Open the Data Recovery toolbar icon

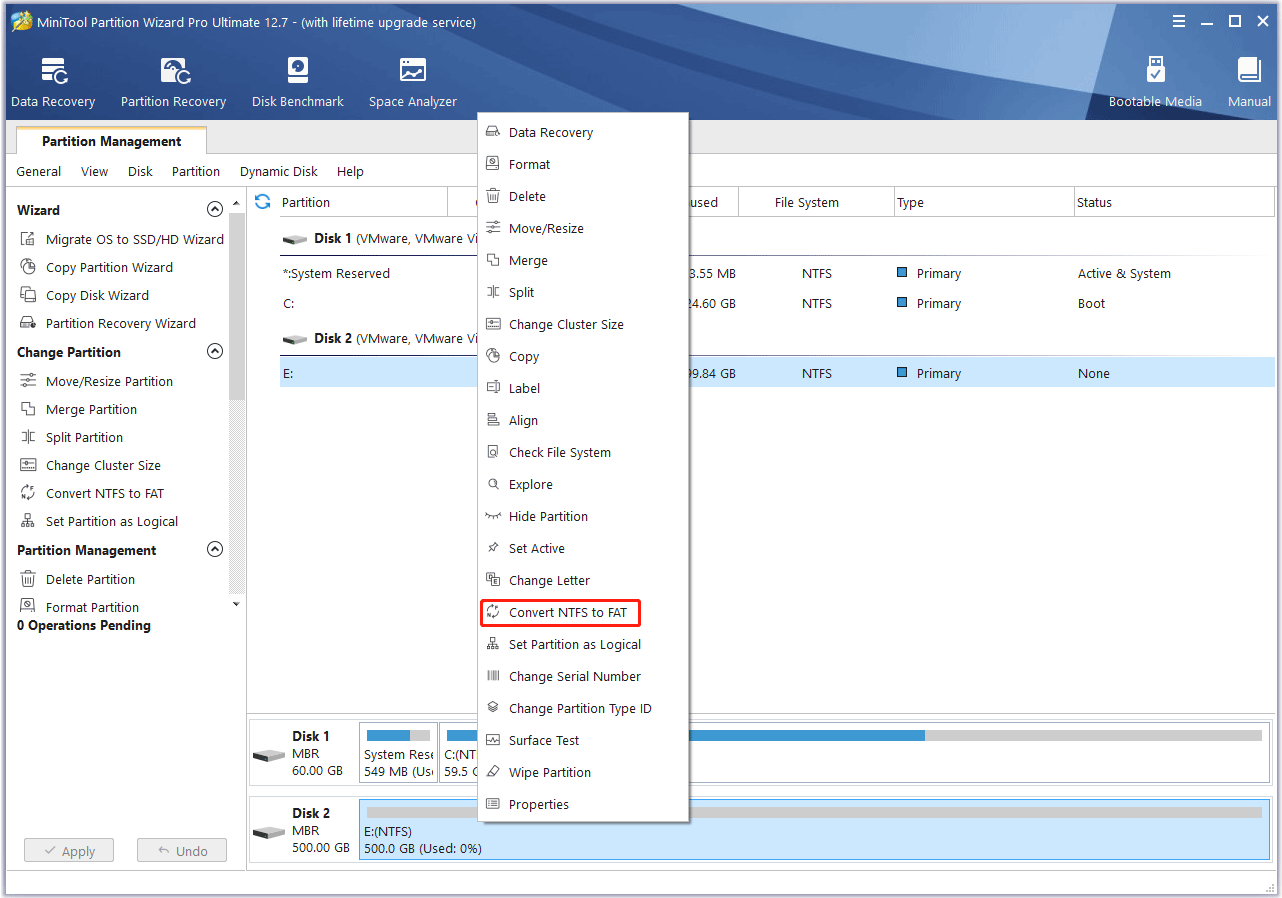pyautogui.click(x=53, y=72)
